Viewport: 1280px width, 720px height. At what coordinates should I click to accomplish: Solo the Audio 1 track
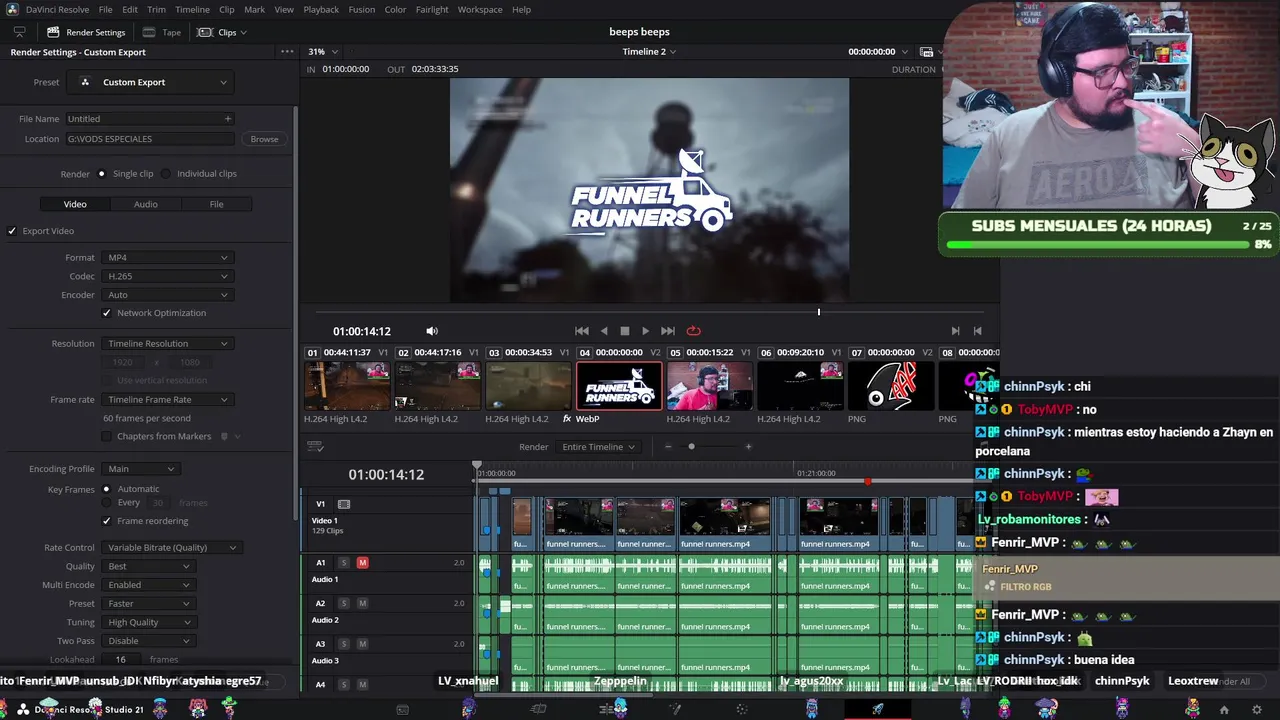pyautogui.click(x=344, y=563)
